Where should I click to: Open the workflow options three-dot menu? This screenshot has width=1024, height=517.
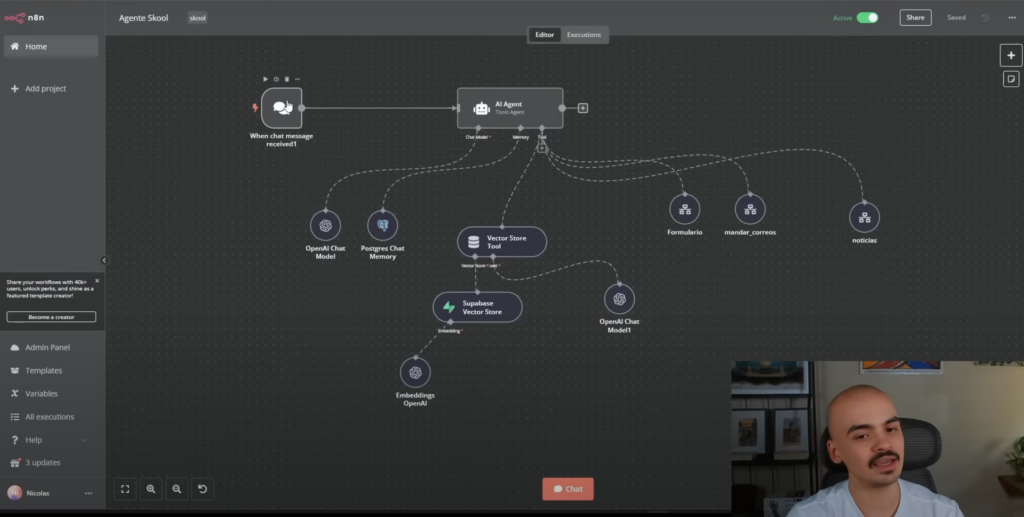(1010, 17)
